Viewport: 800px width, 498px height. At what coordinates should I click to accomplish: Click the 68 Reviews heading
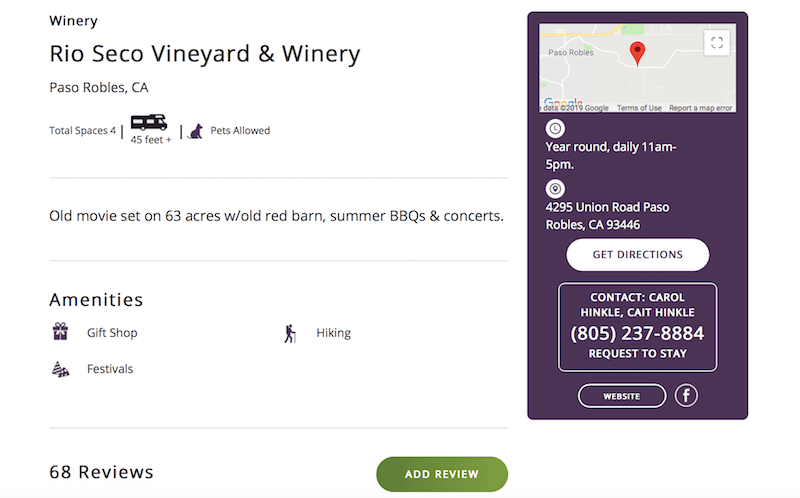click(101, 472)
